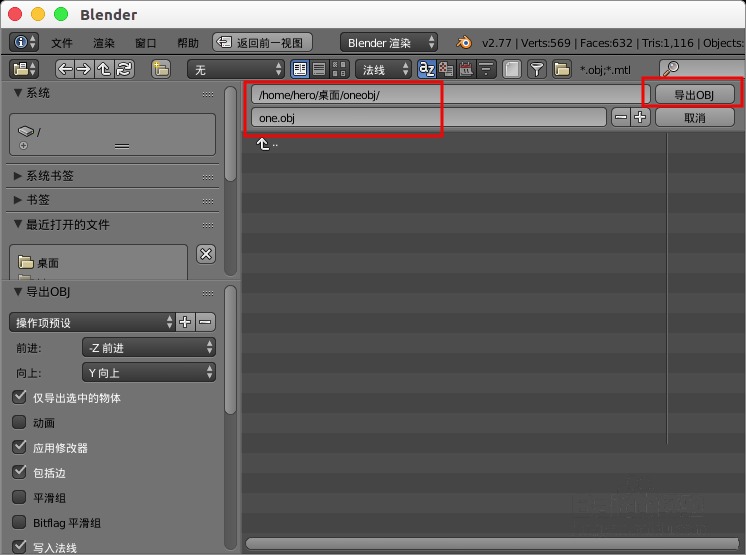Image resolution: width=746 pixels, height=555 pixels.
Task: Add an operator preset
Action: [185, 322]
